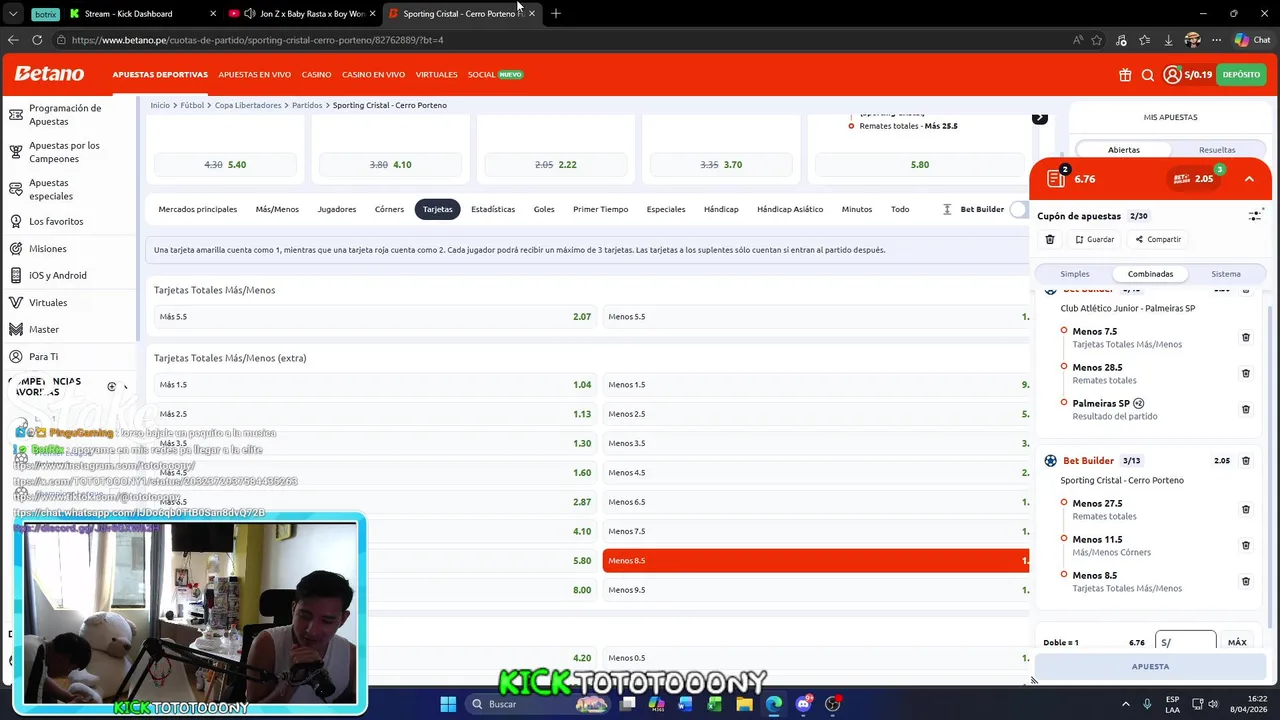Open Apuestas en Vivo menu
Image resolution: width=1280 pixels, height=720 pixels.
click(254, 75)
